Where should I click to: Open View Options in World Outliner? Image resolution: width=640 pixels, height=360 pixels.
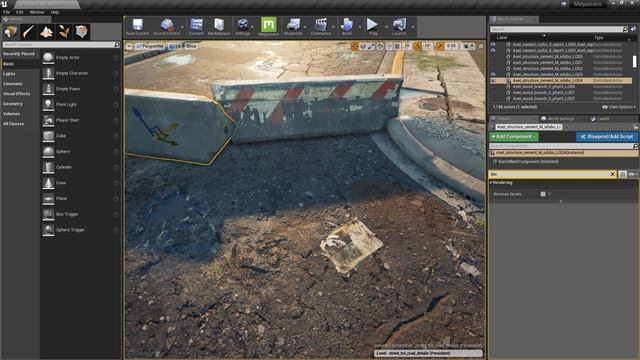[619, 107]
